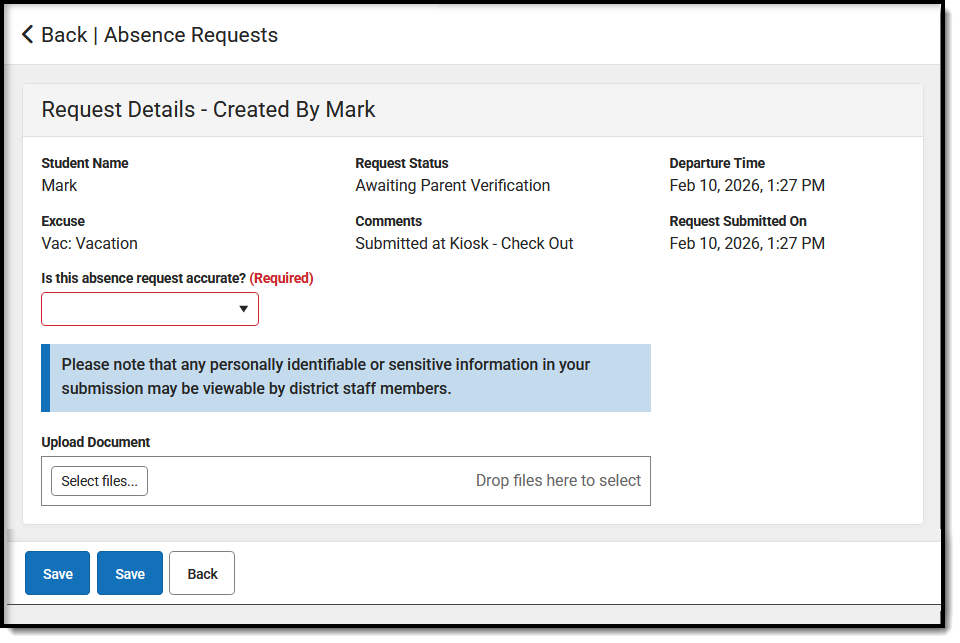Screen dimensions: 960x643
Task: Click the Request Submitted On date
Action: tap(747, 243)
